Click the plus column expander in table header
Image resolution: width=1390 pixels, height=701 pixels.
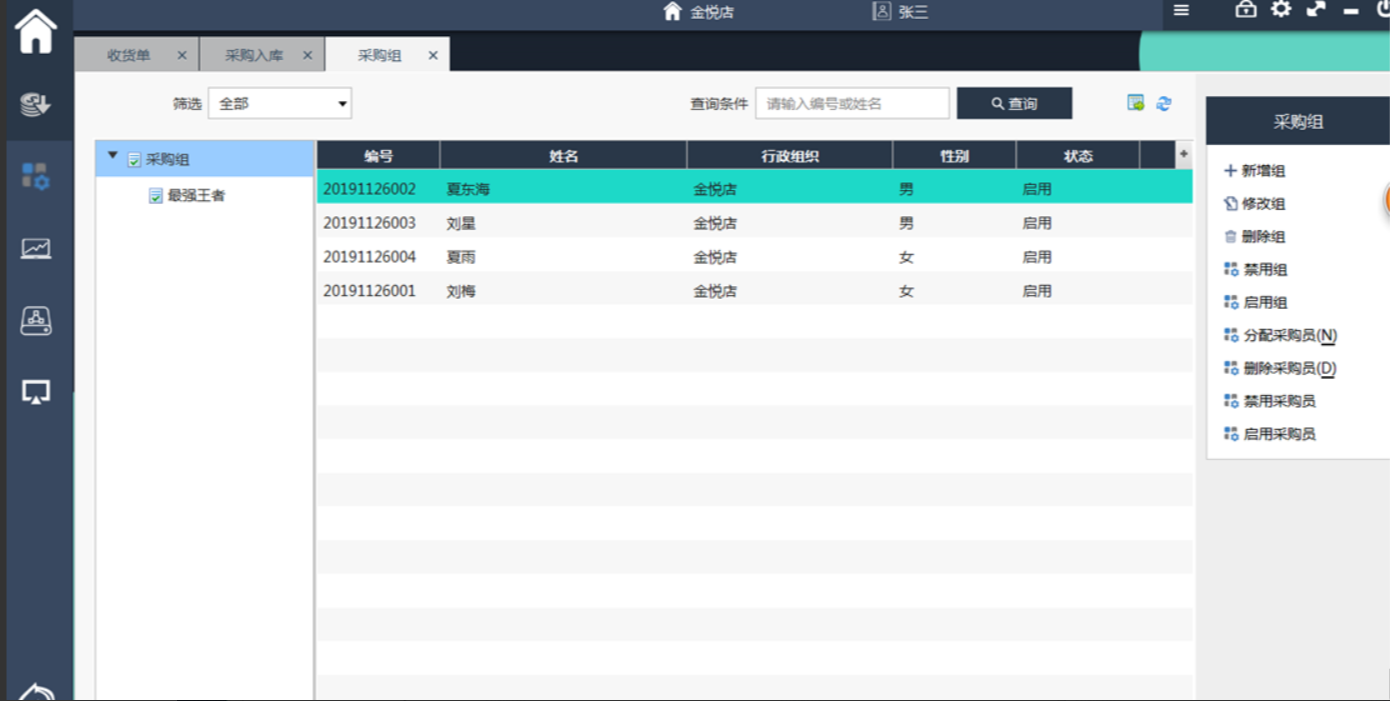[1184, 154]
